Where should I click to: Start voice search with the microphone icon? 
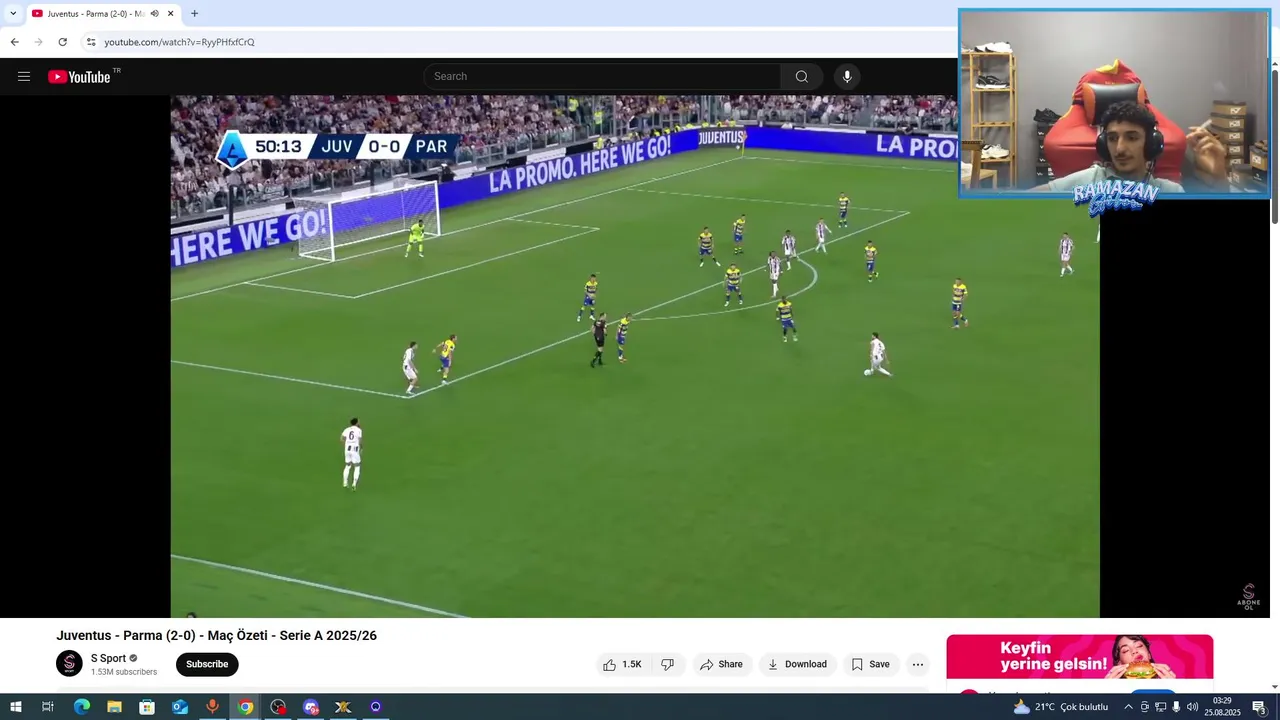[x=847, y=77]
